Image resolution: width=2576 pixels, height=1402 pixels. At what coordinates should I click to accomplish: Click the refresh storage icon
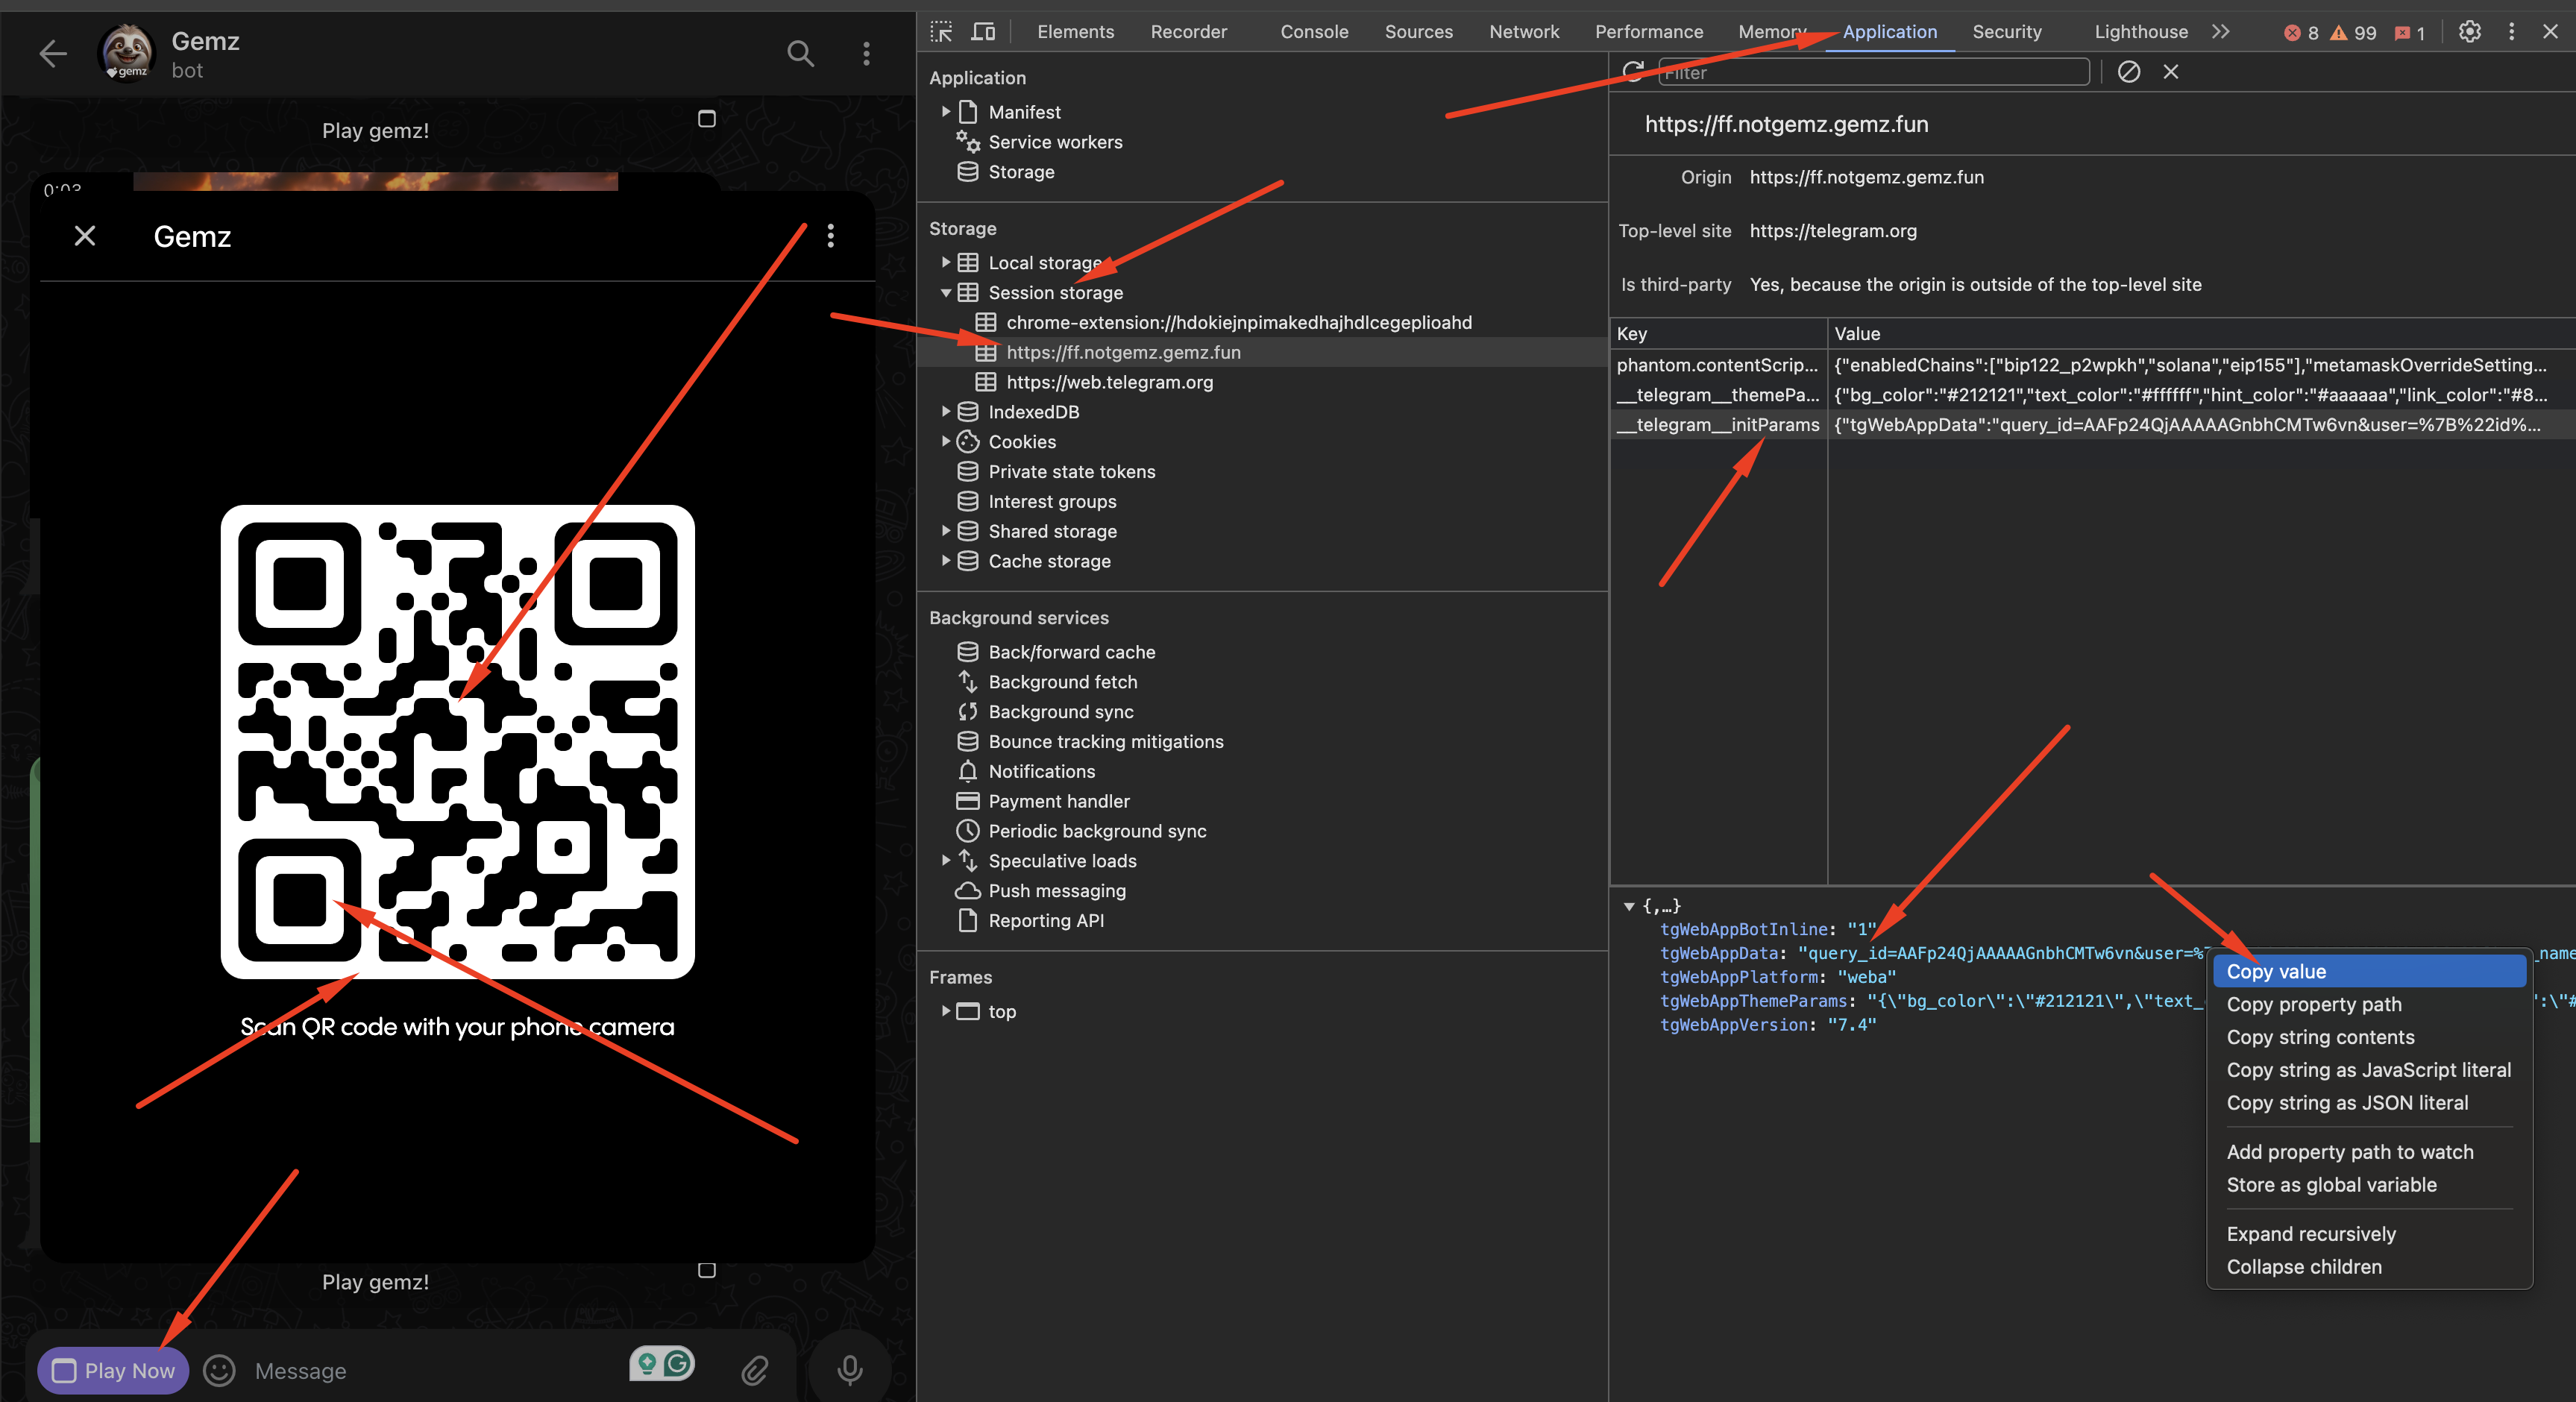(x=1633, y=72)
